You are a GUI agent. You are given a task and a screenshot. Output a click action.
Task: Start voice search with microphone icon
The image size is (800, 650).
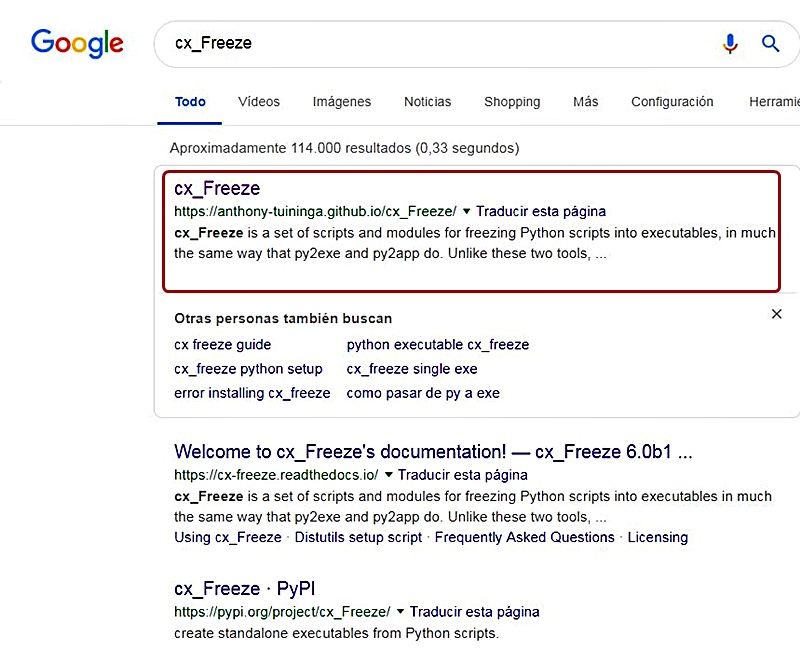click(730, 43)
